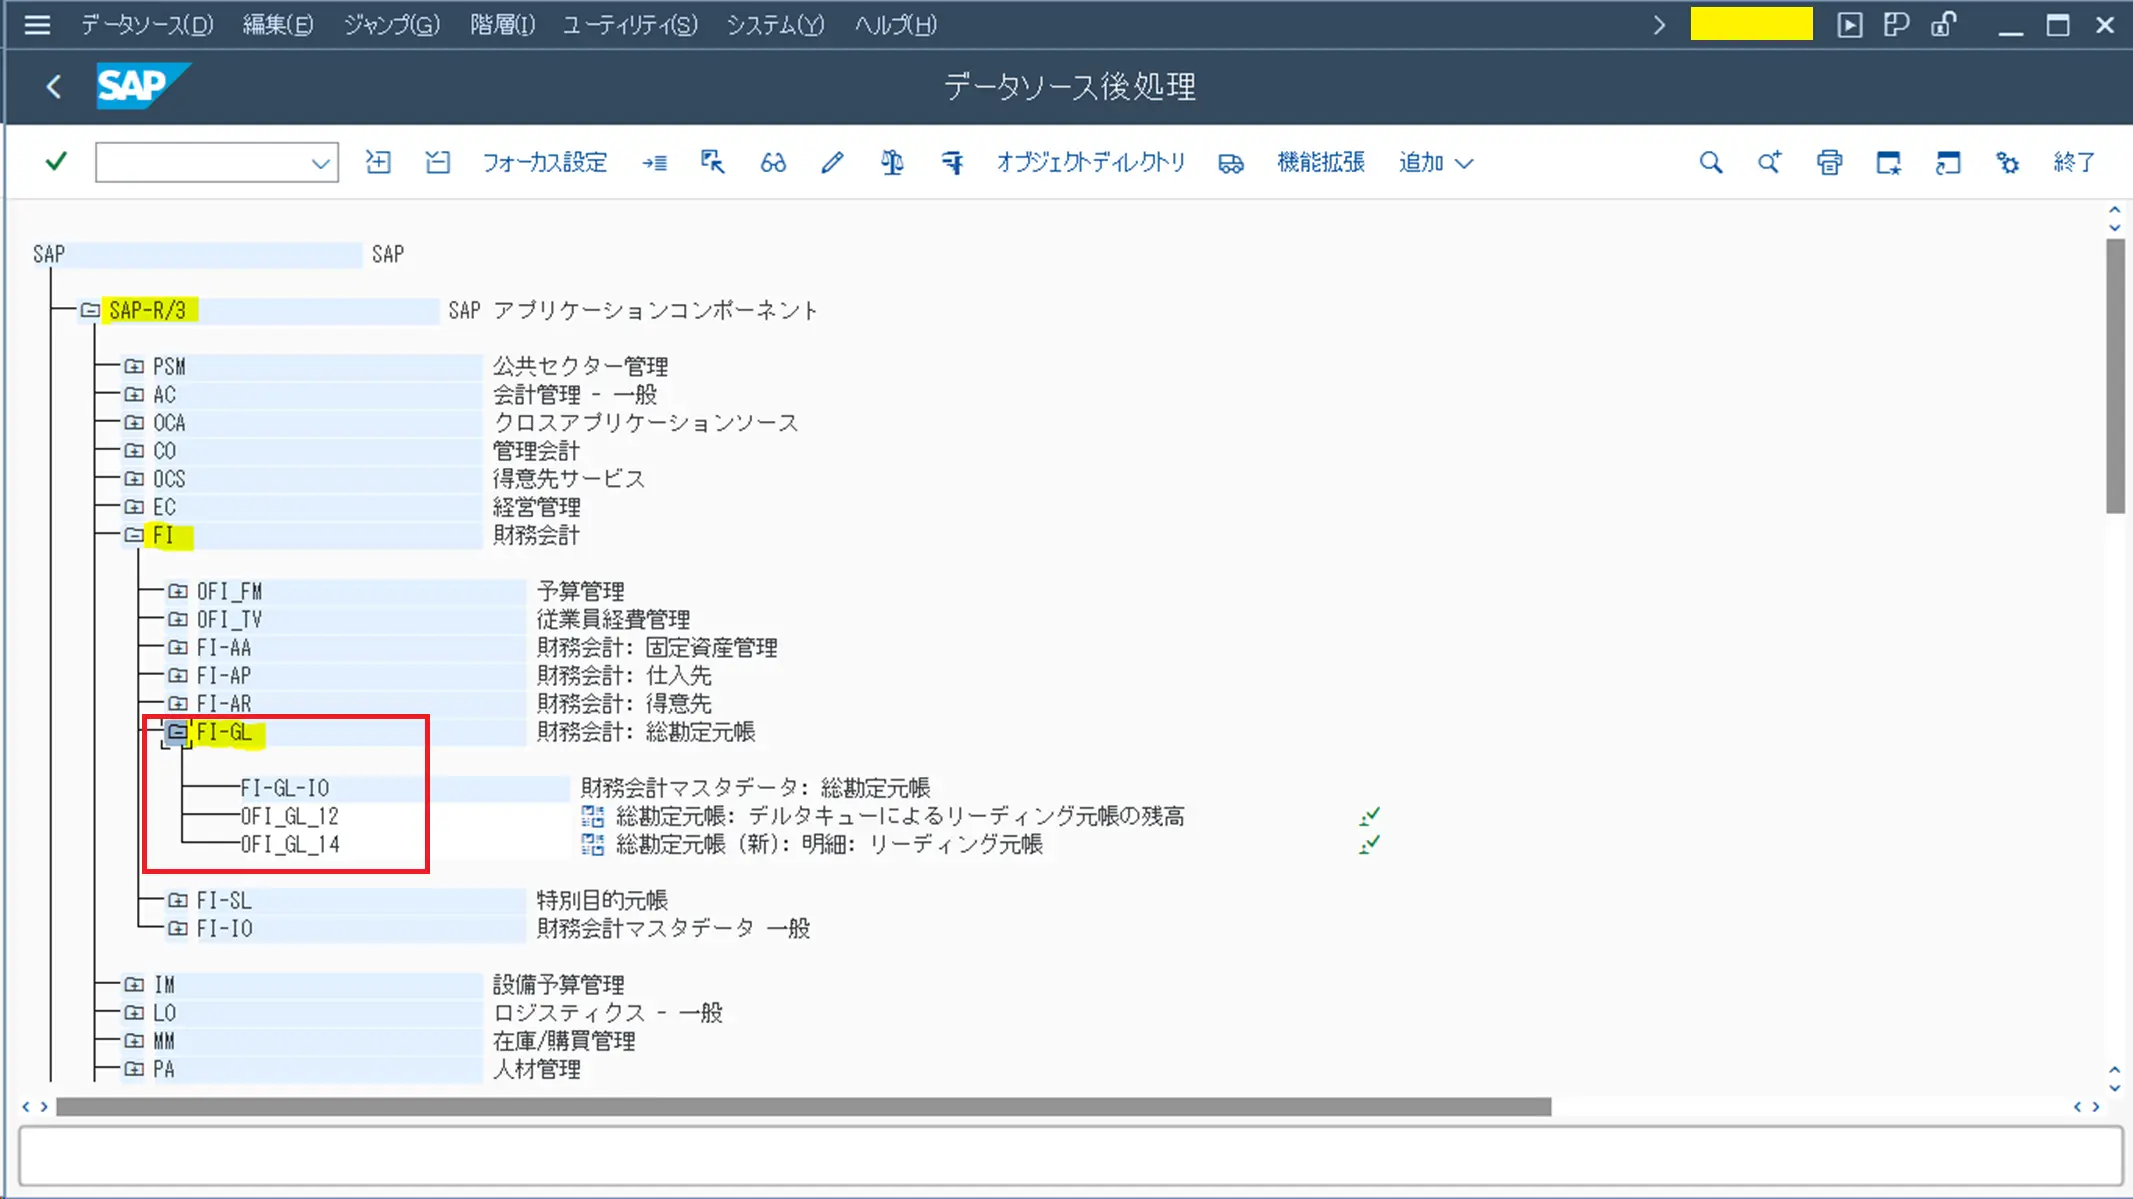The width and height of the screenshot is (2133, 1199).
Task: Click the filter hierarchy toolbar icon
Action: [952, 162]
